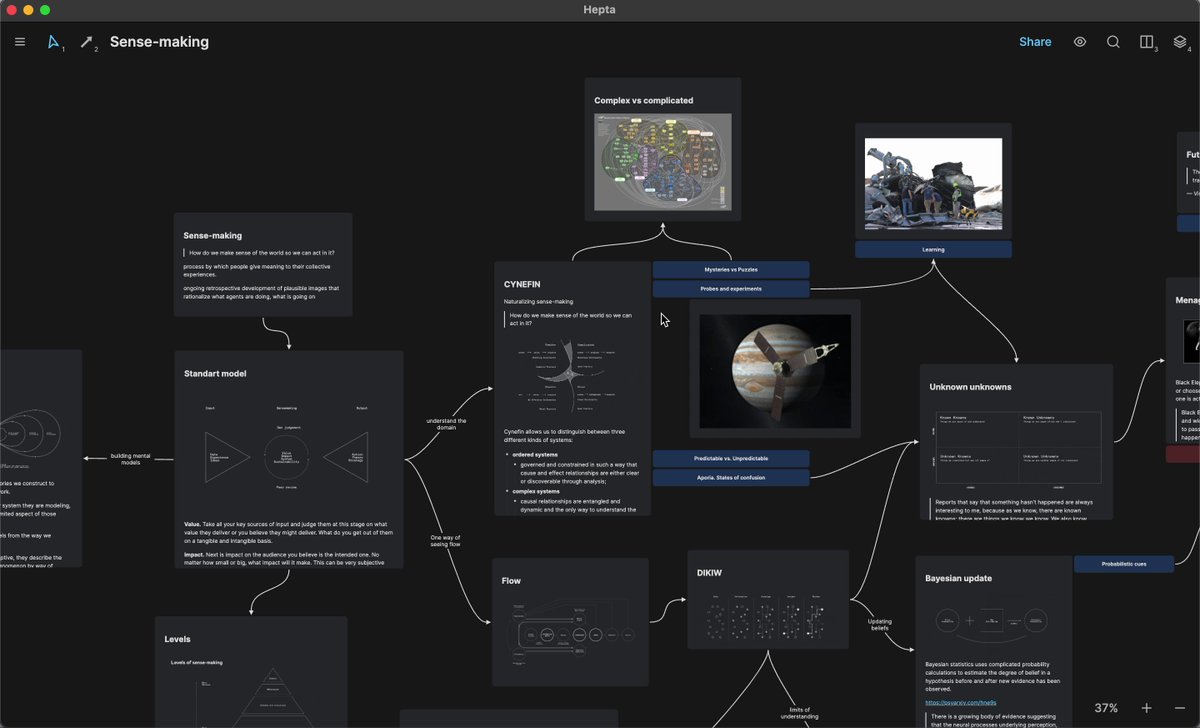Select the Standart model card title
This screenshot has width=1200, height=728.
(215, 374)
